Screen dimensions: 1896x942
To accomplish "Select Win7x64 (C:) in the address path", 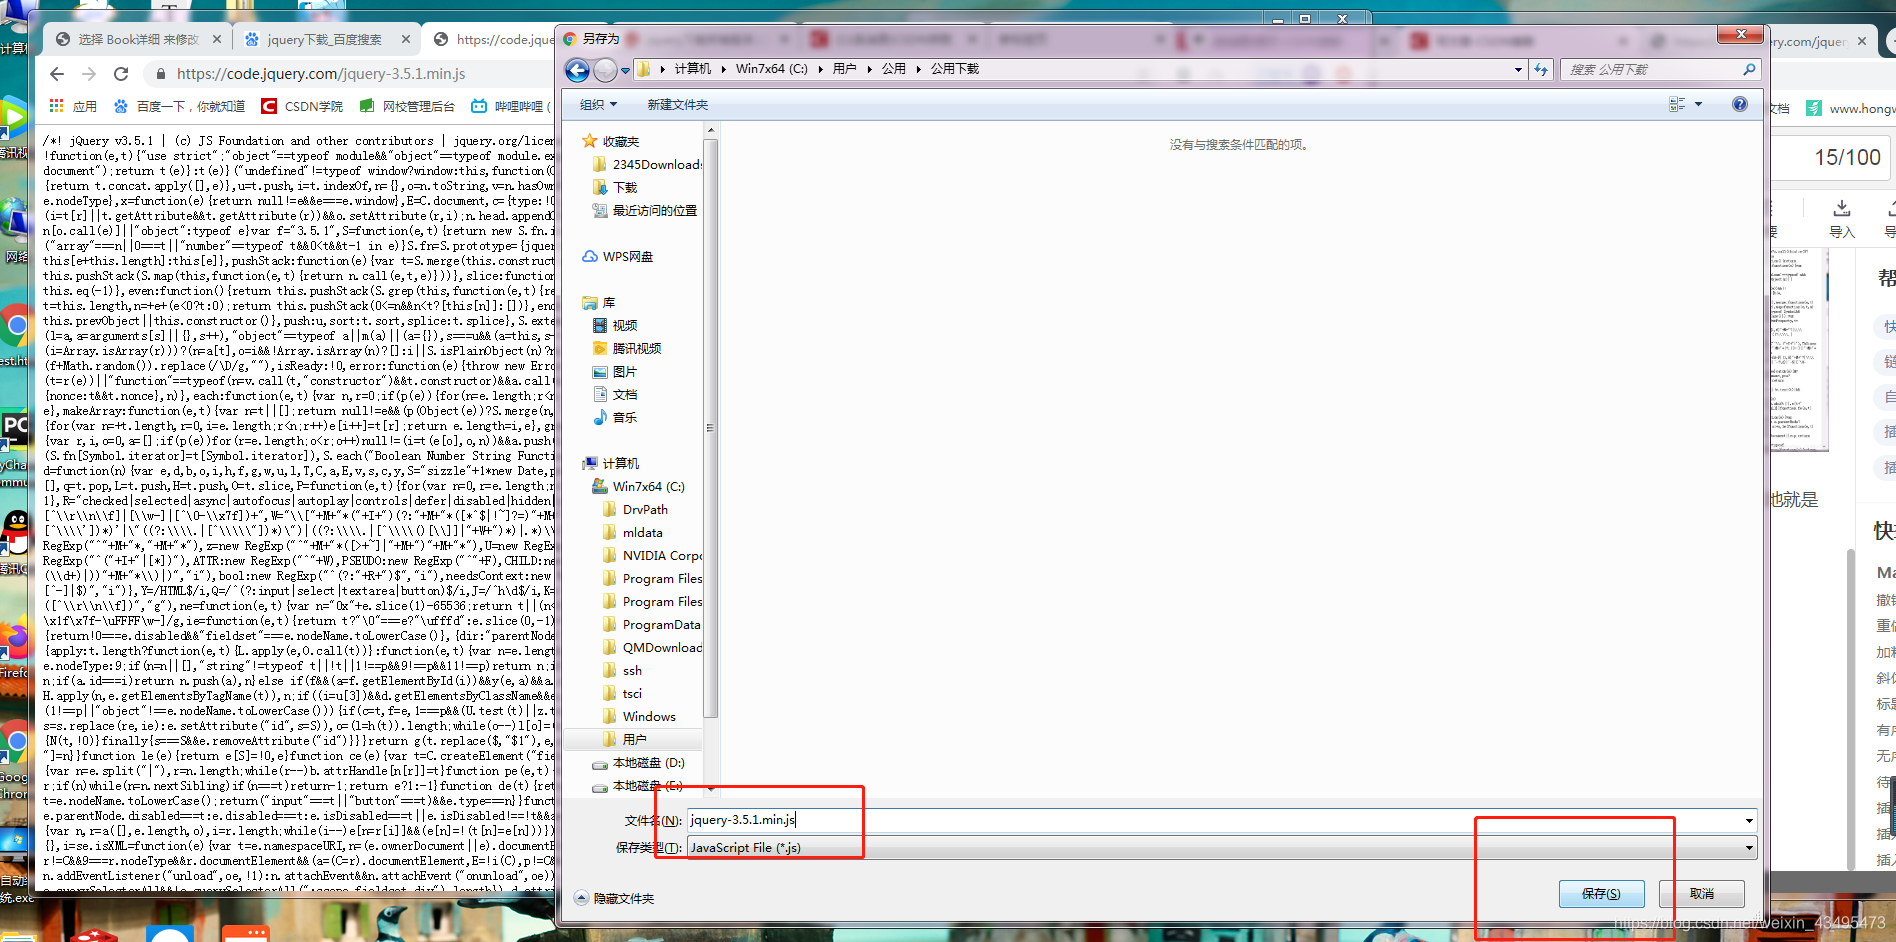I will [x=771, y=69].
